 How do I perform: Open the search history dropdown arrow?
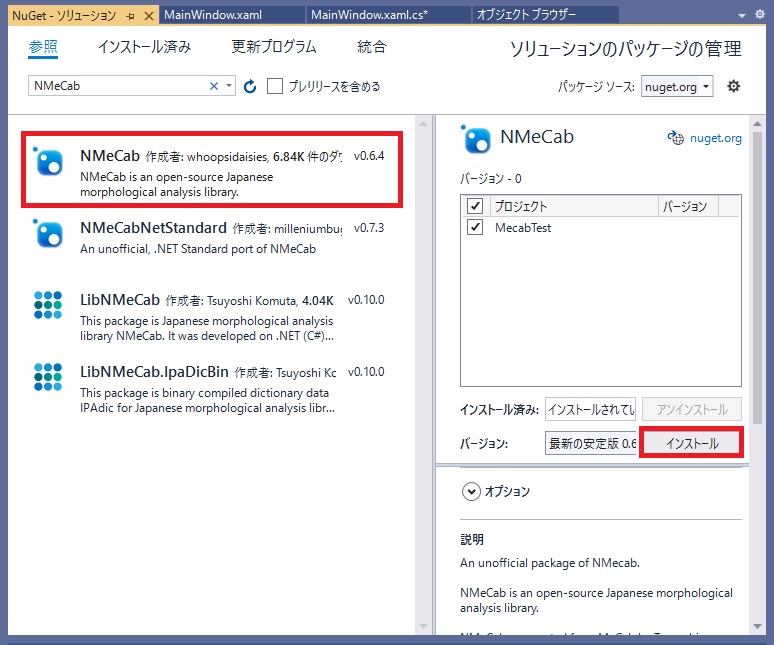click(x=229, y=86)
